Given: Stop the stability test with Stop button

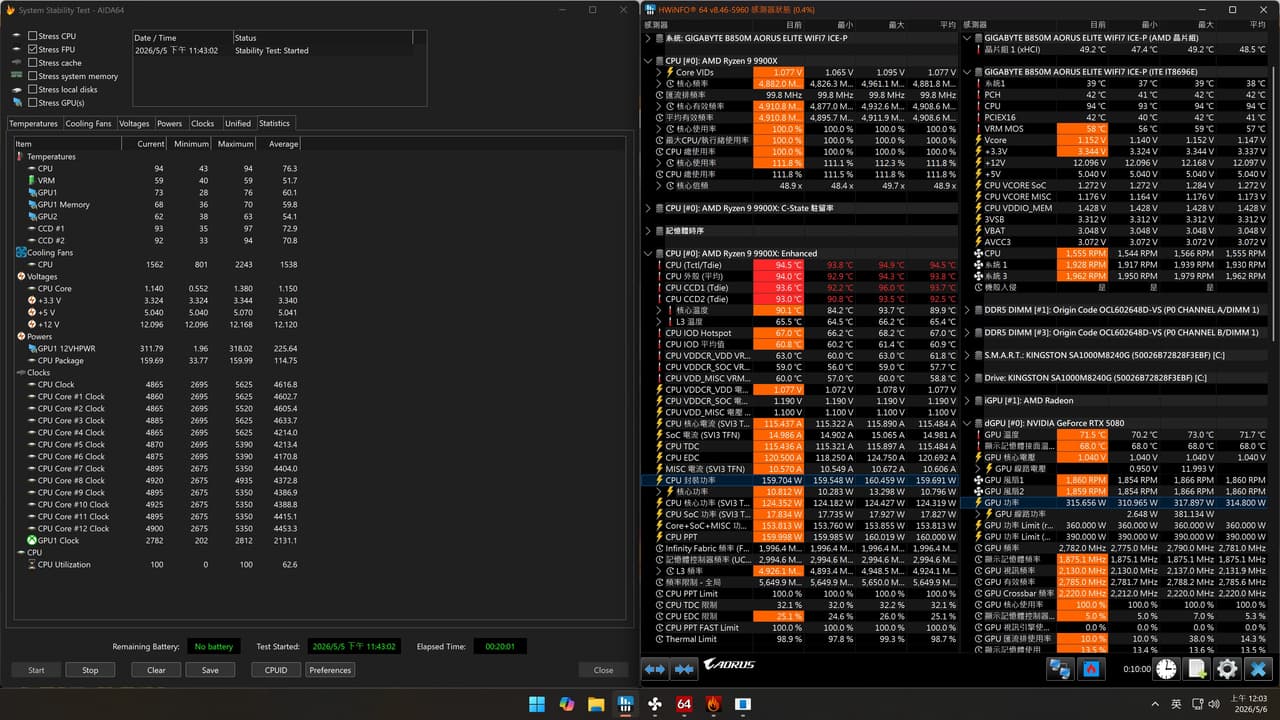Looking at the screenshot, I should pos(90,670).
